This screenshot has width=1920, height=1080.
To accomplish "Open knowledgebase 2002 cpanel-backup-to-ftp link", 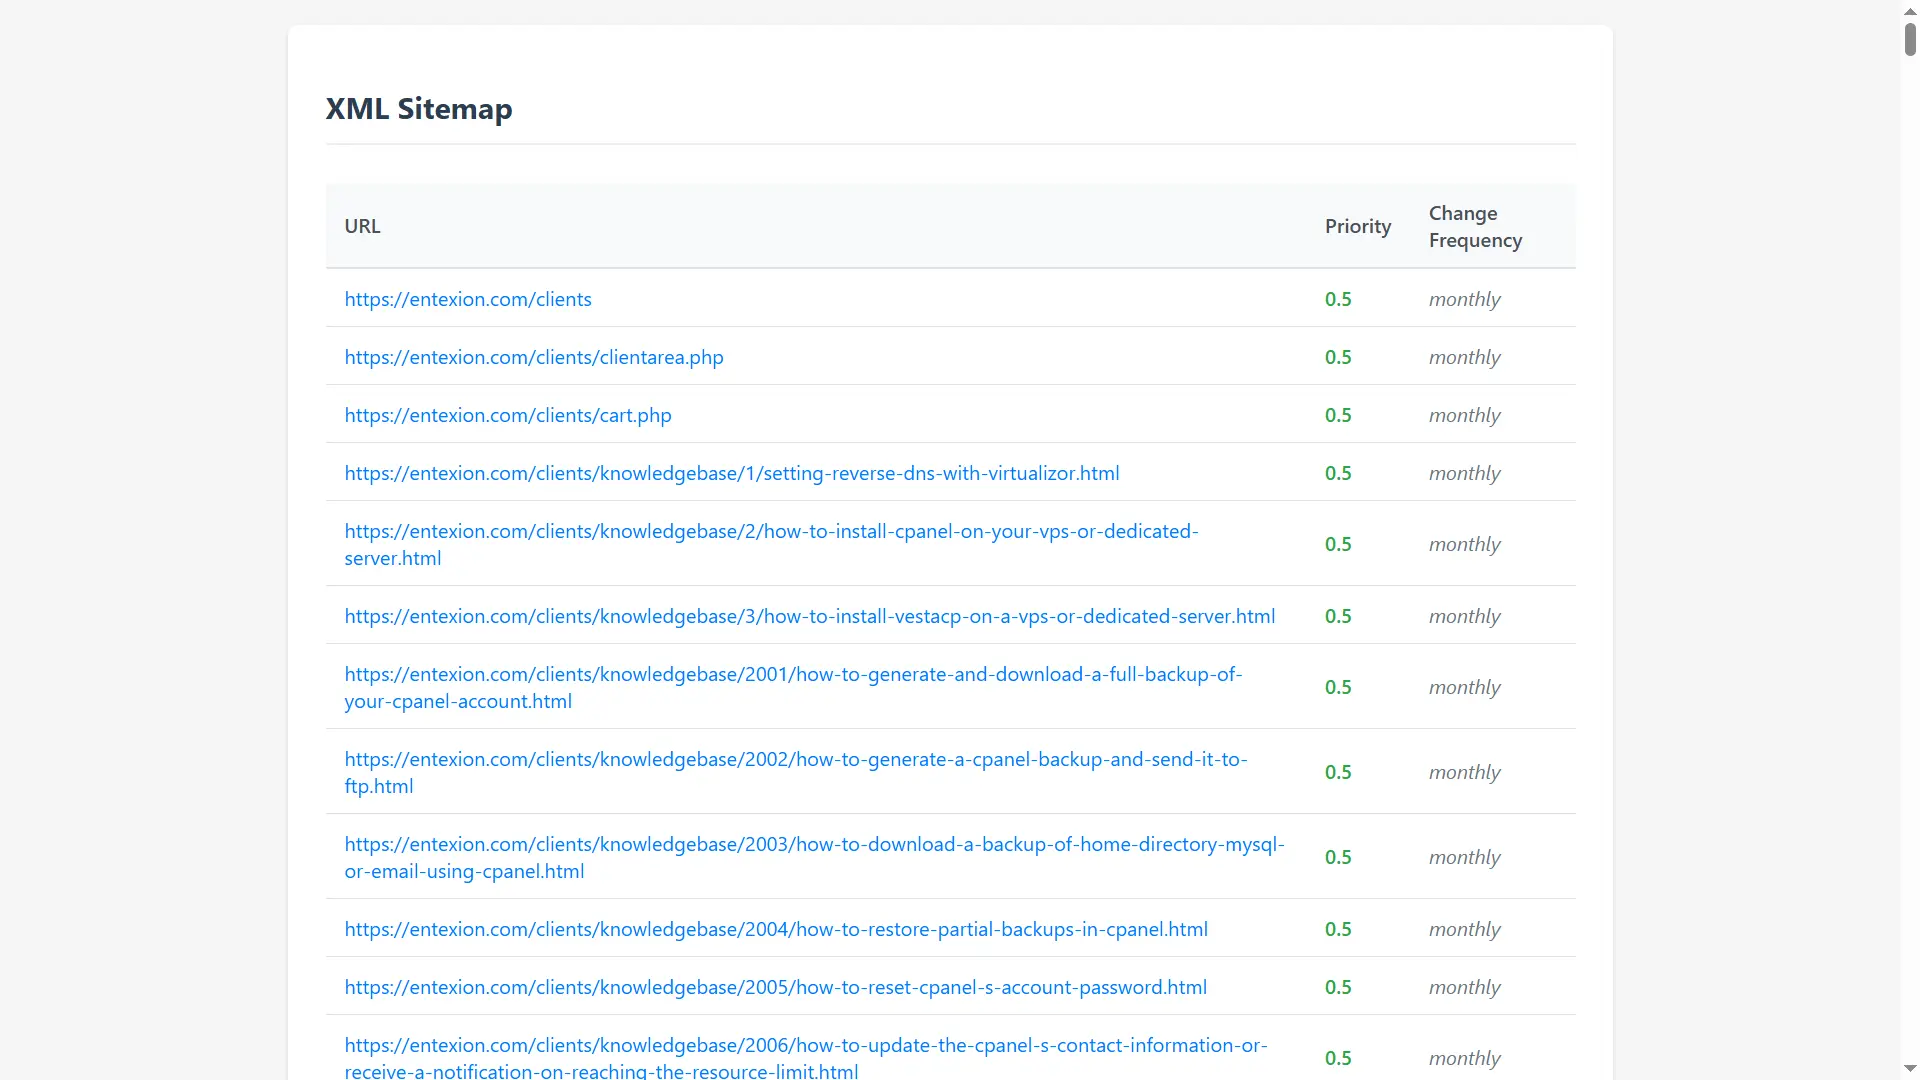I will (796, 772).
